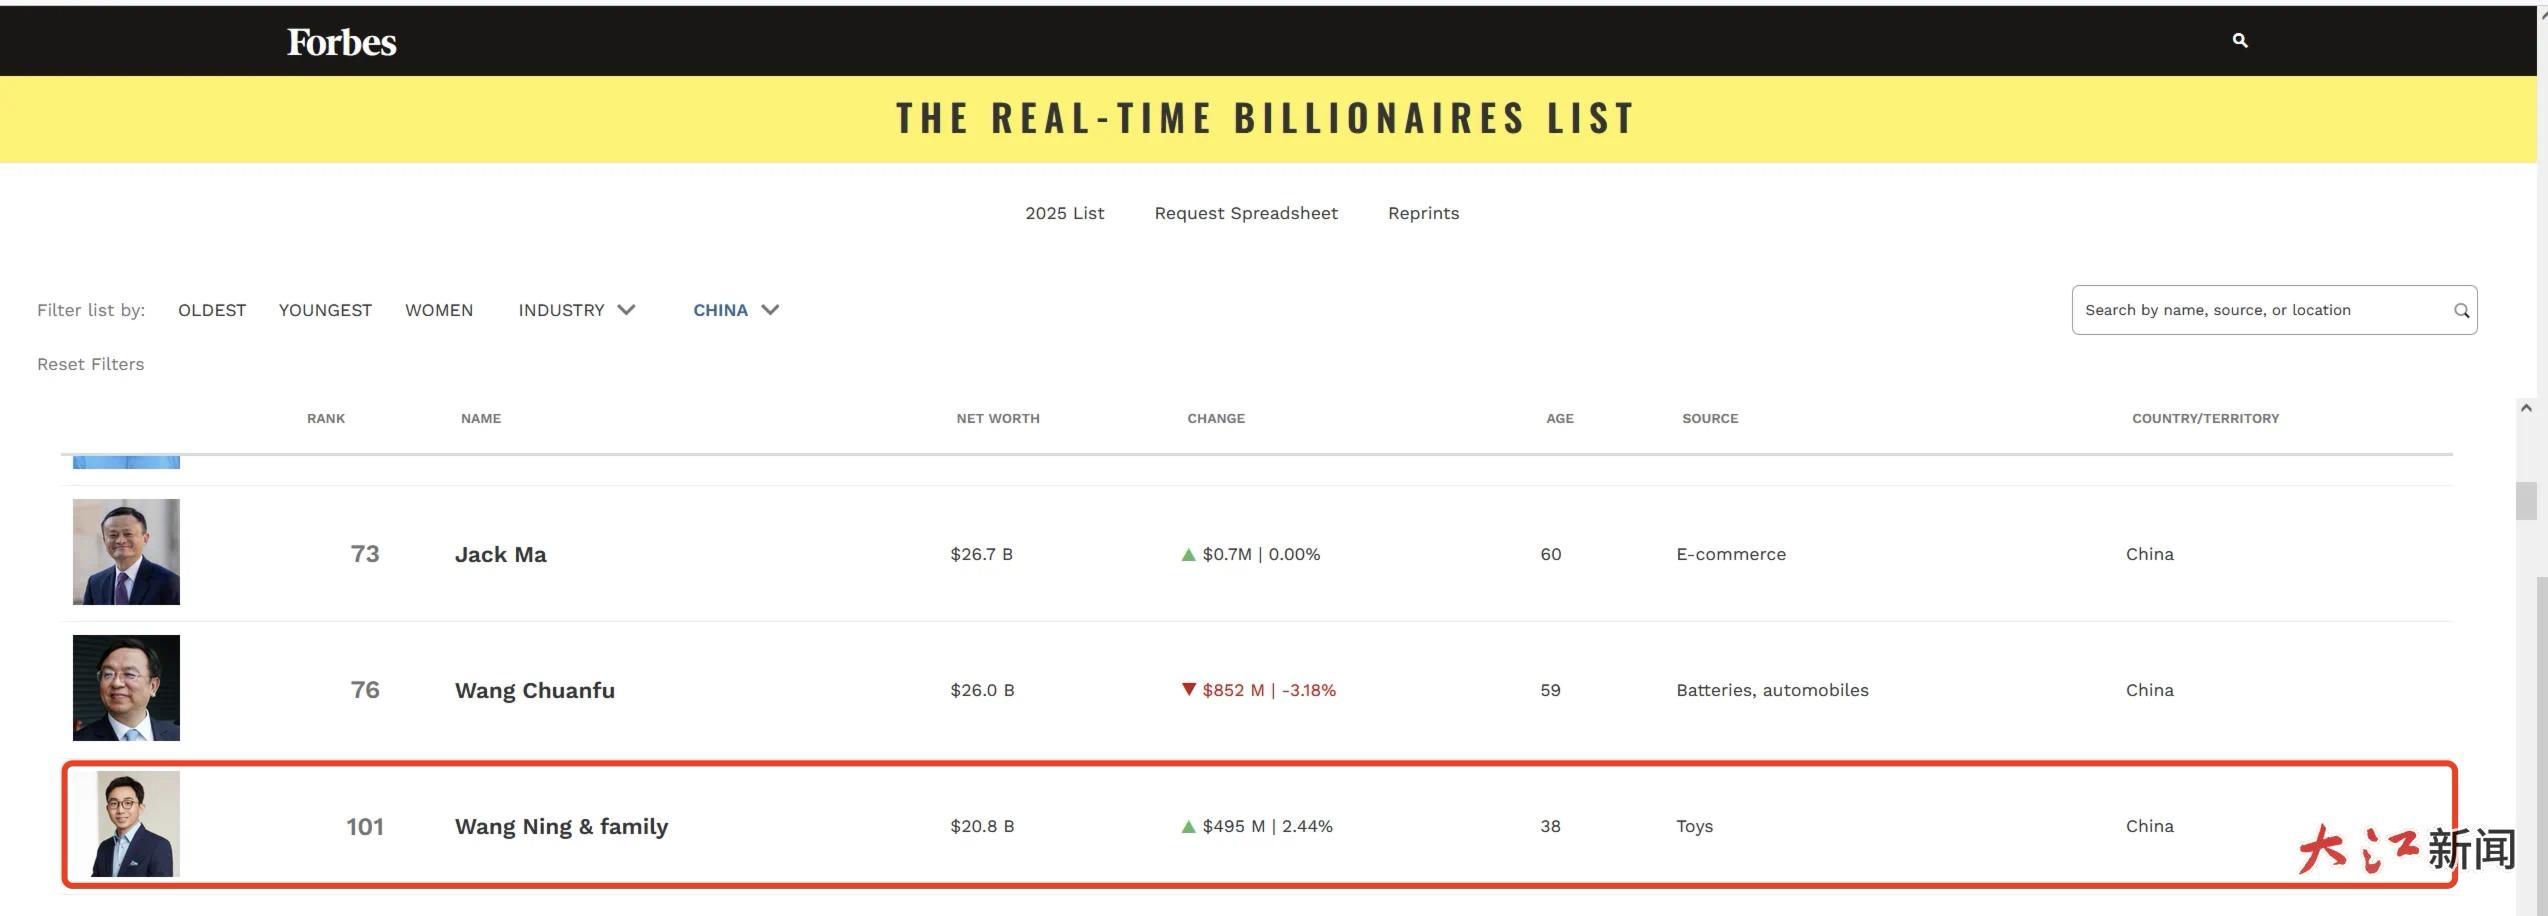Click the Forbes logo
The image size is (2548, 916).
(x=342, y=42)
